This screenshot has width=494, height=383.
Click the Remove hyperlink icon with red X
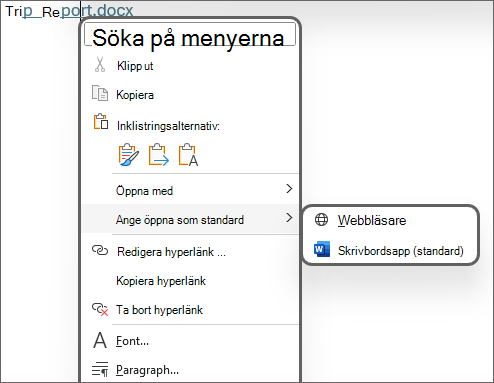[x=100, y=309]
